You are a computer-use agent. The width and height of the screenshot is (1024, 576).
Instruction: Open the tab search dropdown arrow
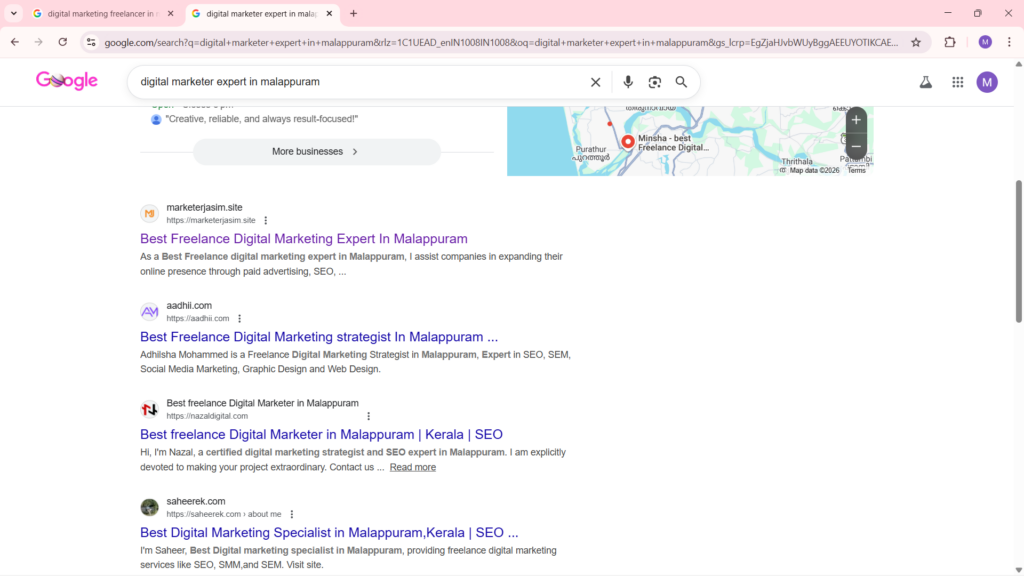13,13
